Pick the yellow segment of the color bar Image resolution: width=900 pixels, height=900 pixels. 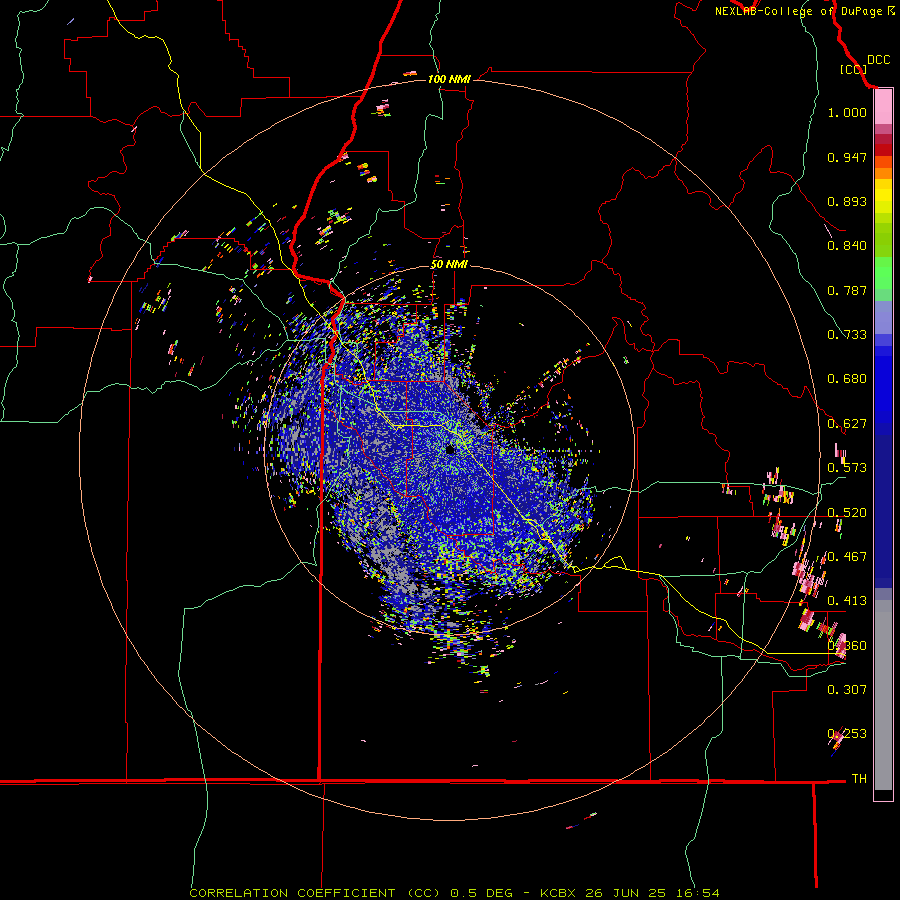click(883, 197)
